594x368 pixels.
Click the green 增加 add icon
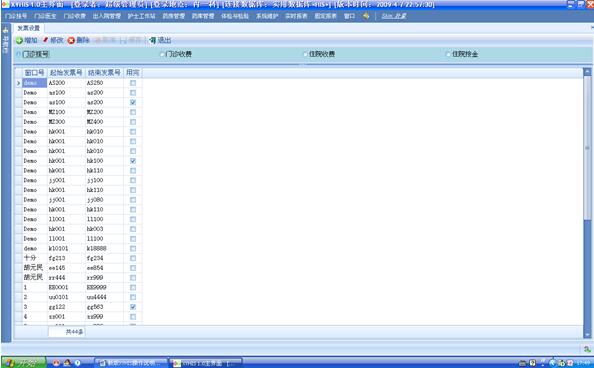(x=19, y=41)
